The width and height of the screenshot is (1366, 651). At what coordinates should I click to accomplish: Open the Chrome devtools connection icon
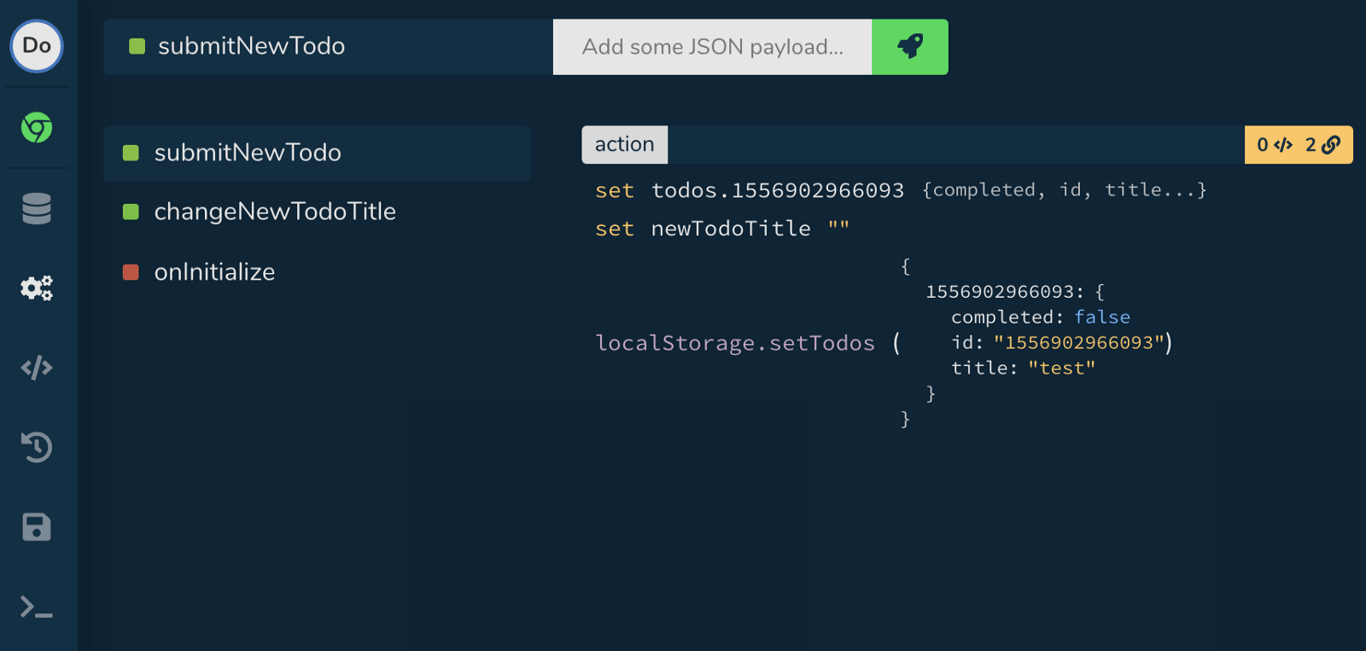(37, 128)
